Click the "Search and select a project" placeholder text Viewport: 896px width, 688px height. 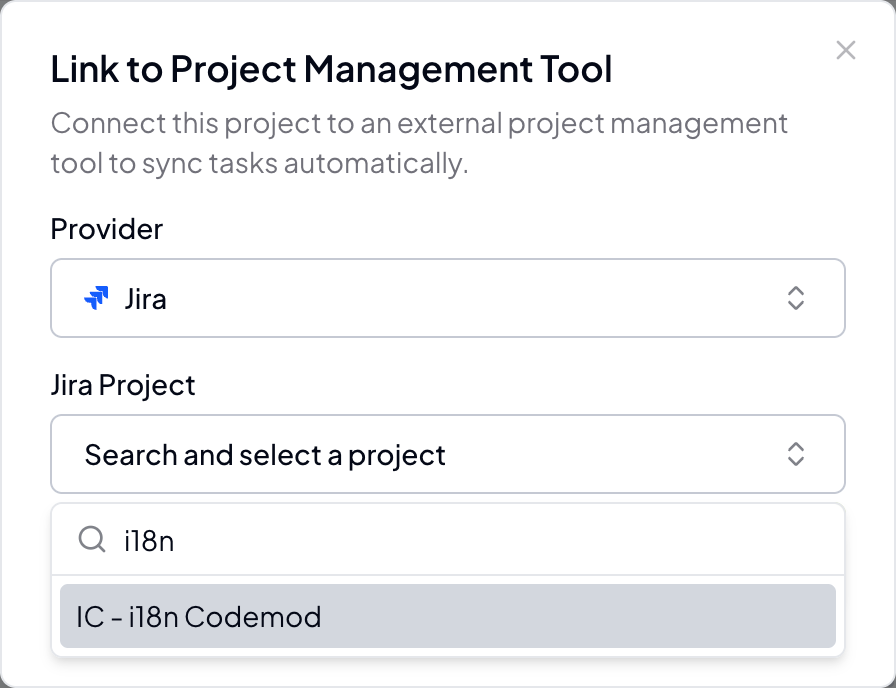265,455
